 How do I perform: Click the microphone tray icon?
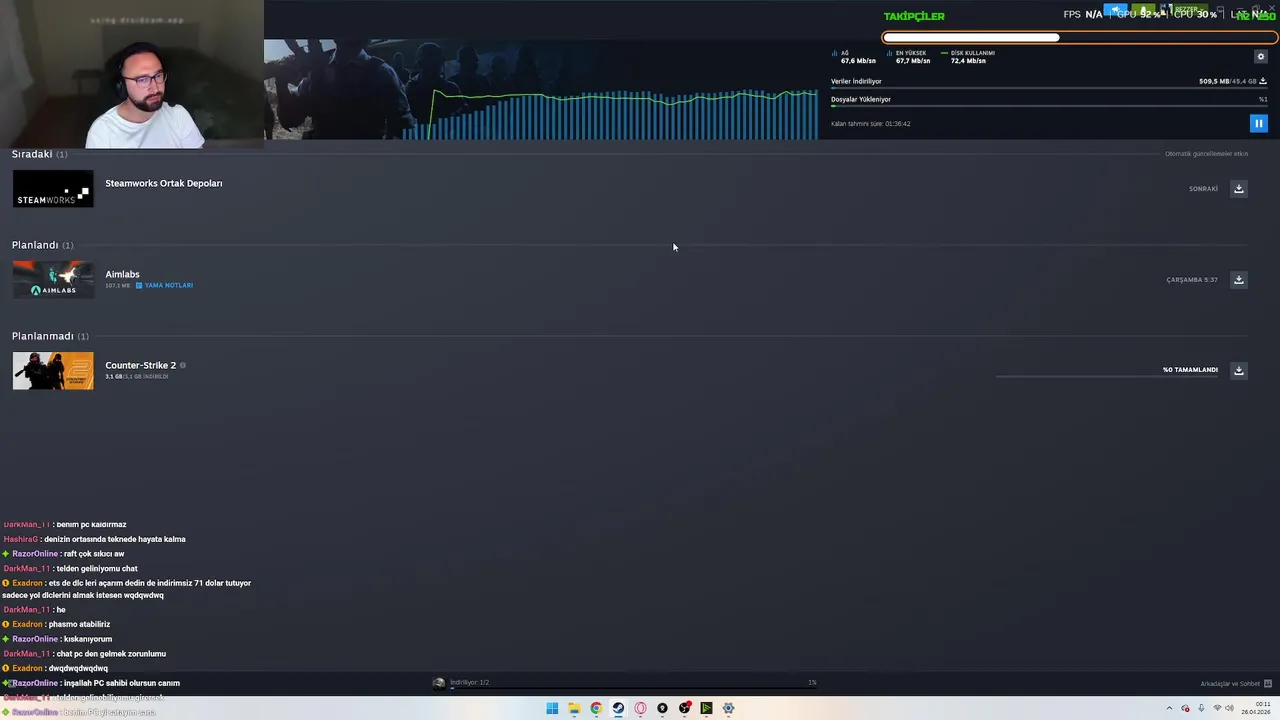point(1201,708)
